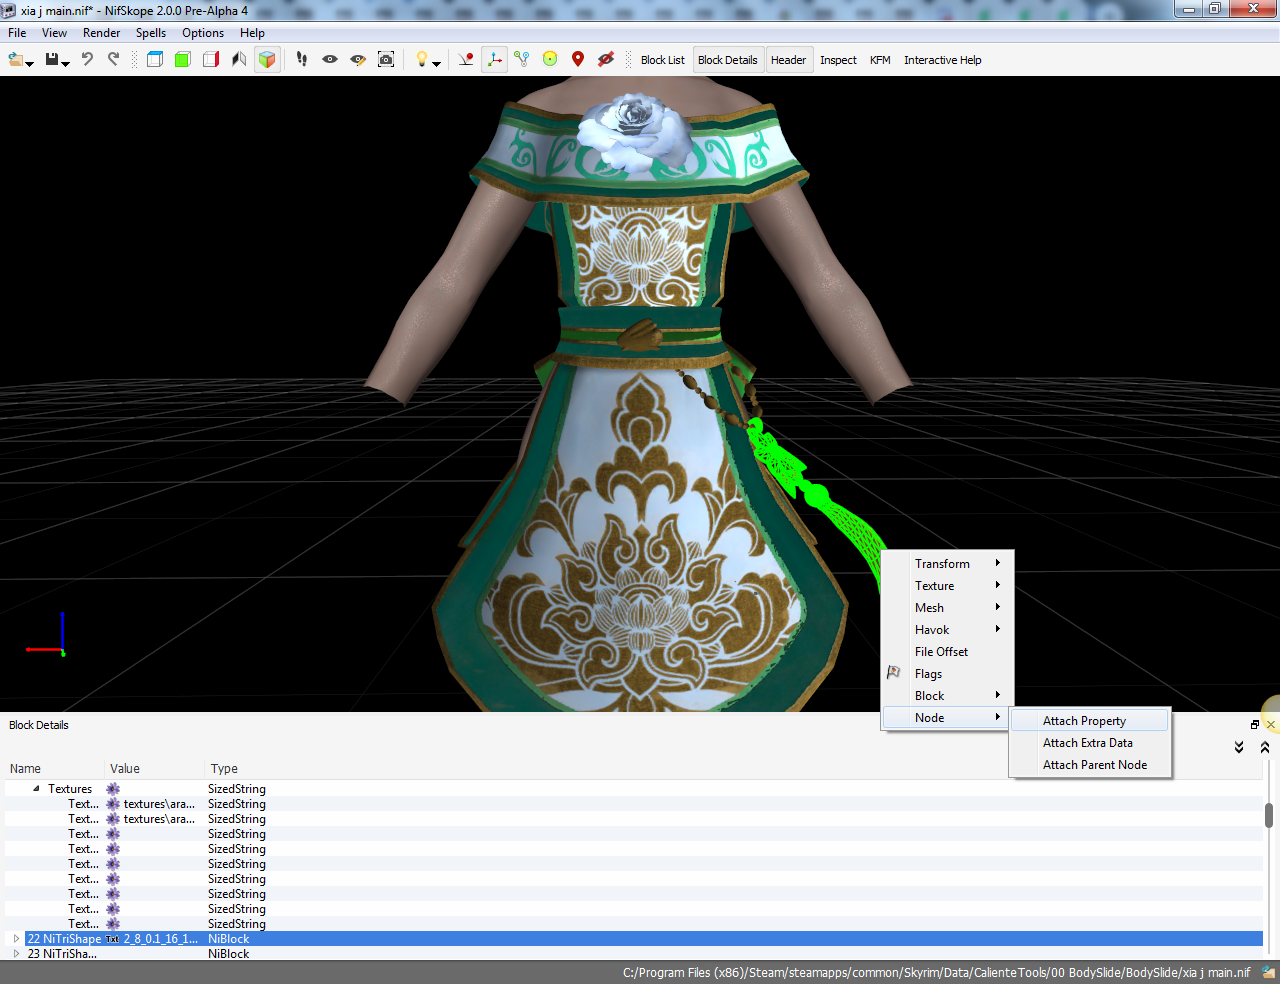Open the Options menu
1280x984 pixels.
203,33
